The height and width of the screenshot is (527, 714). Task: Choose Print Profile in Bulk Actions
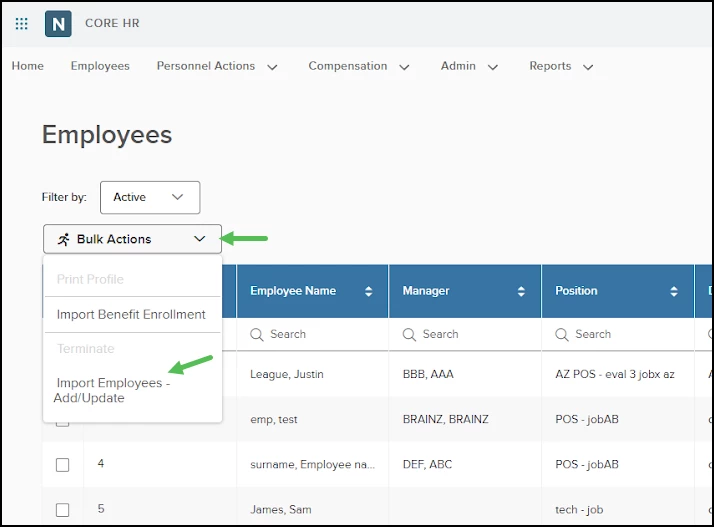point(90,279)
